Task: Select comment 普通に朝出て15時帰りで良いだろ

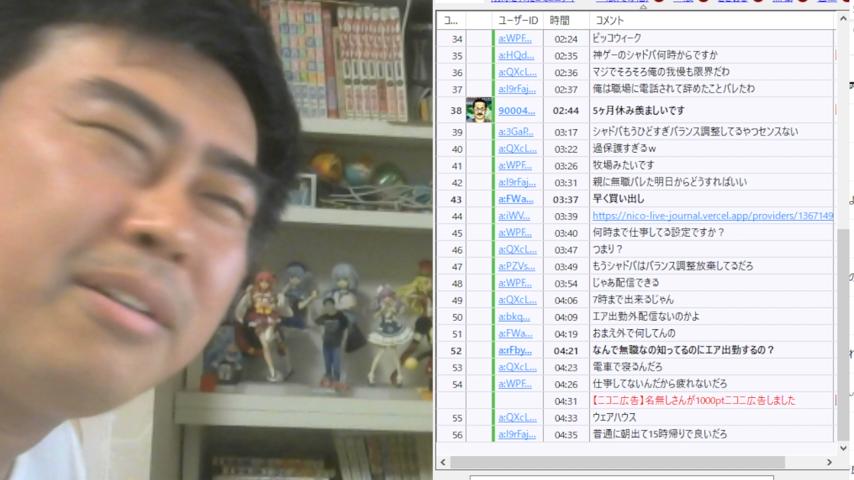Action: 660,434
